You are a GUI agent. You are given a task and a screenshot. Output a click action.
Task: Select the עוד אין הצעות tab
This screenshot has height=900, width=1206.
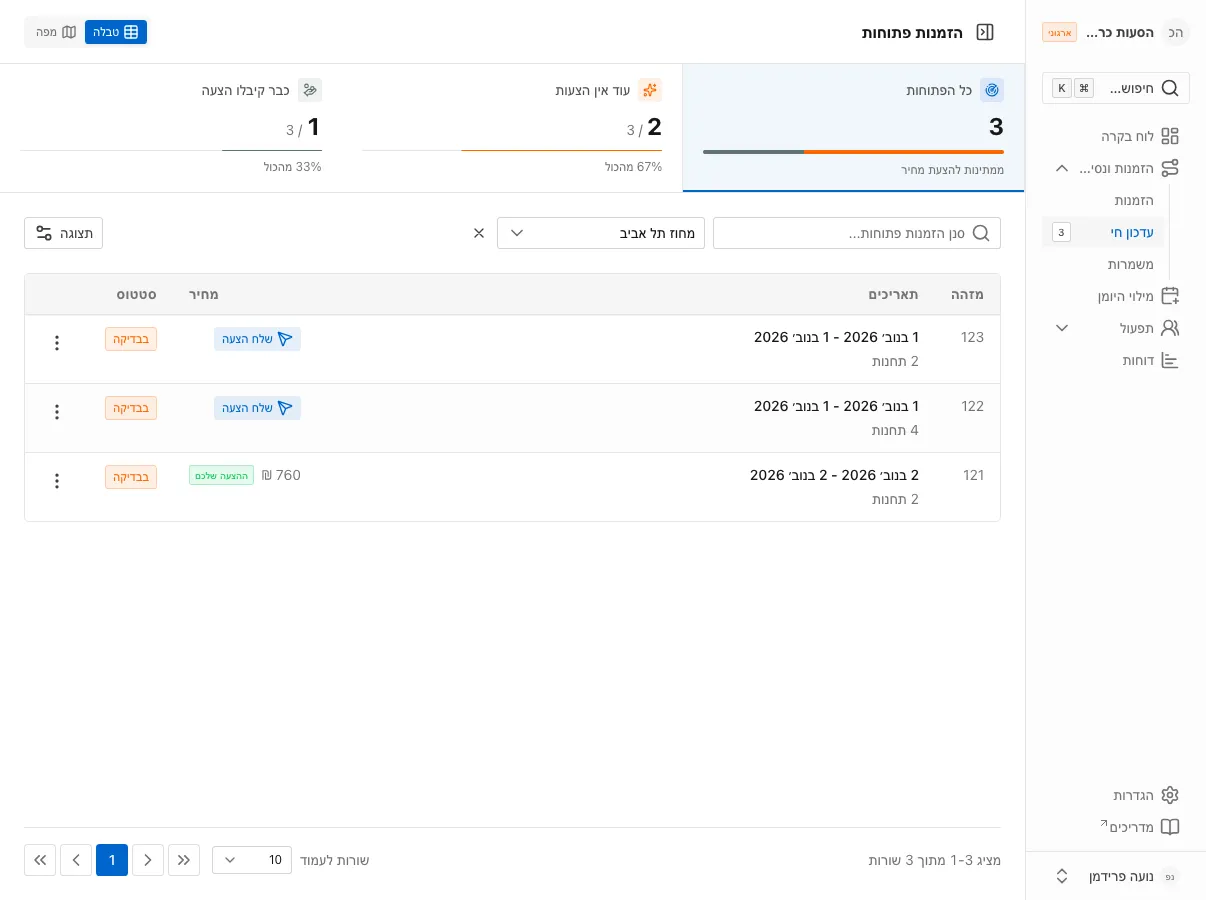tap(512, 128)
